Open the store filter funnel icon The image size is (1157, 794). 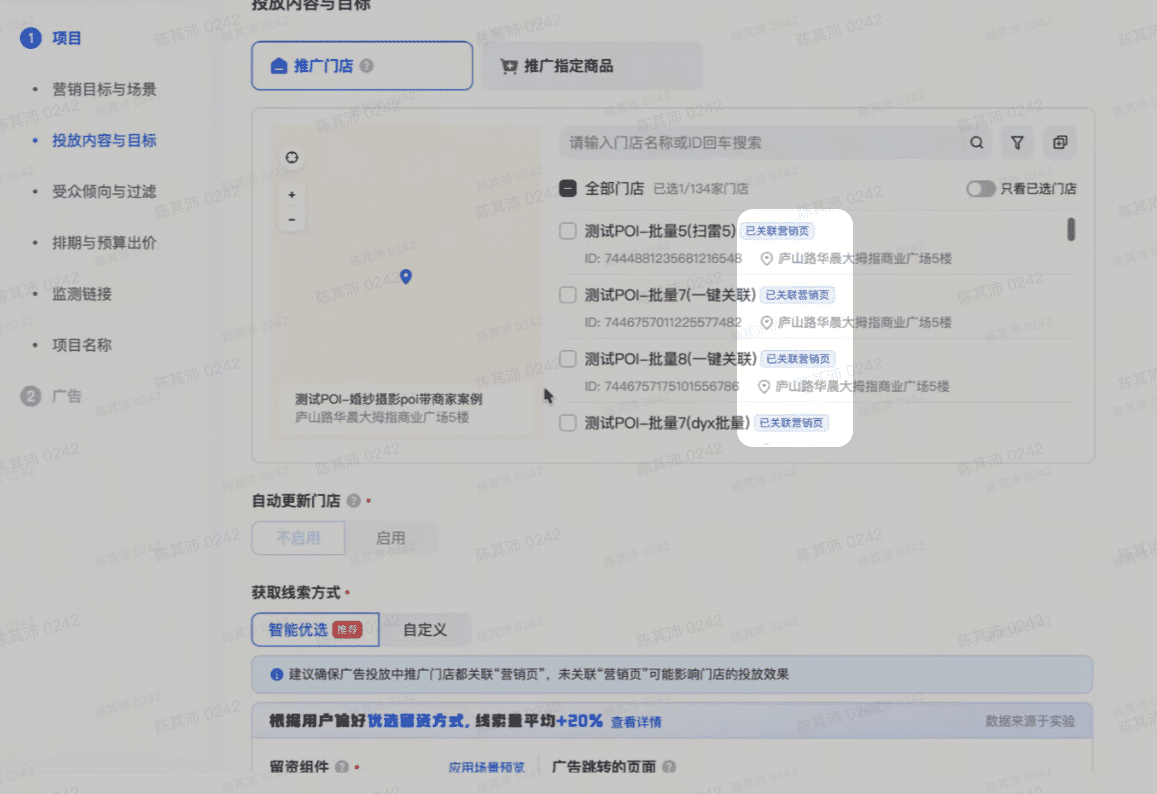(x=1017, y=143)
